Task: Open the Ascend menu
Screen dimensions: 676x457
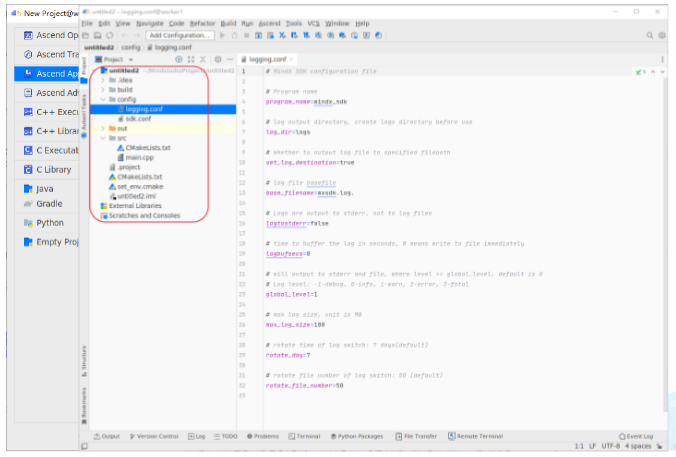Action: coord(269,23)
